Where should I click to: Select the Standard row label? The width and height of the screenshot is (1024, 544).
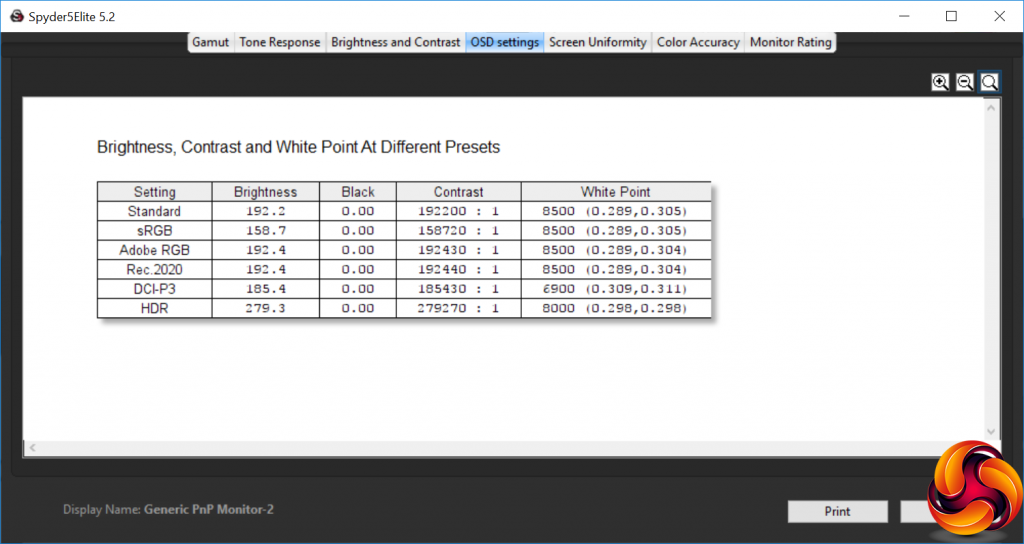click(154, 212)
